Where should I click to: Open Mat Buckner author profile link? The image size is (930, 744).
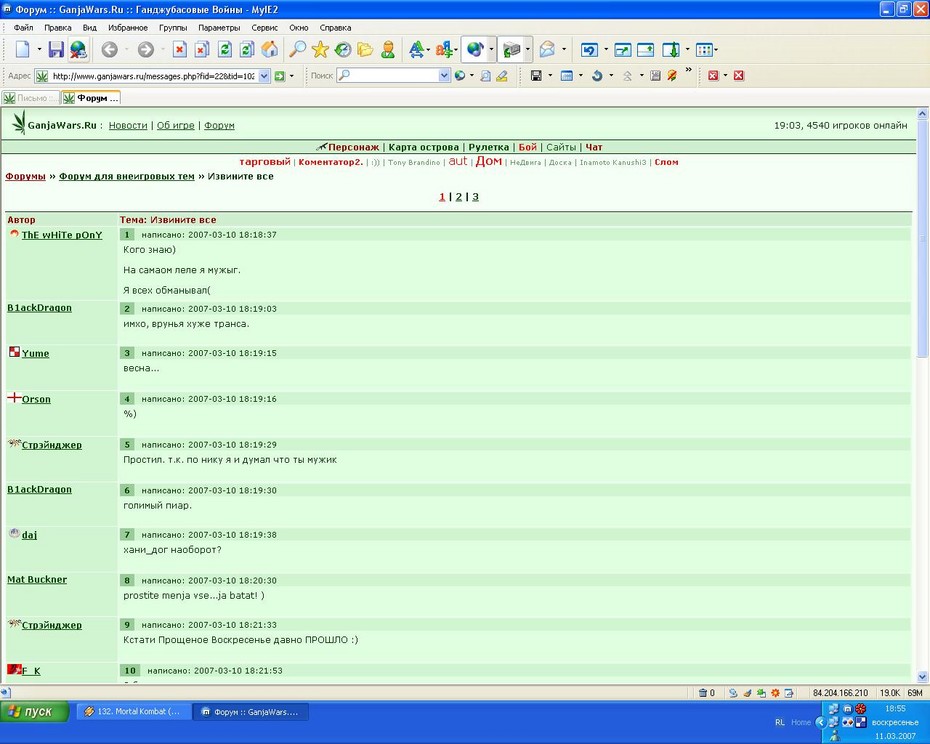(37, 580)
